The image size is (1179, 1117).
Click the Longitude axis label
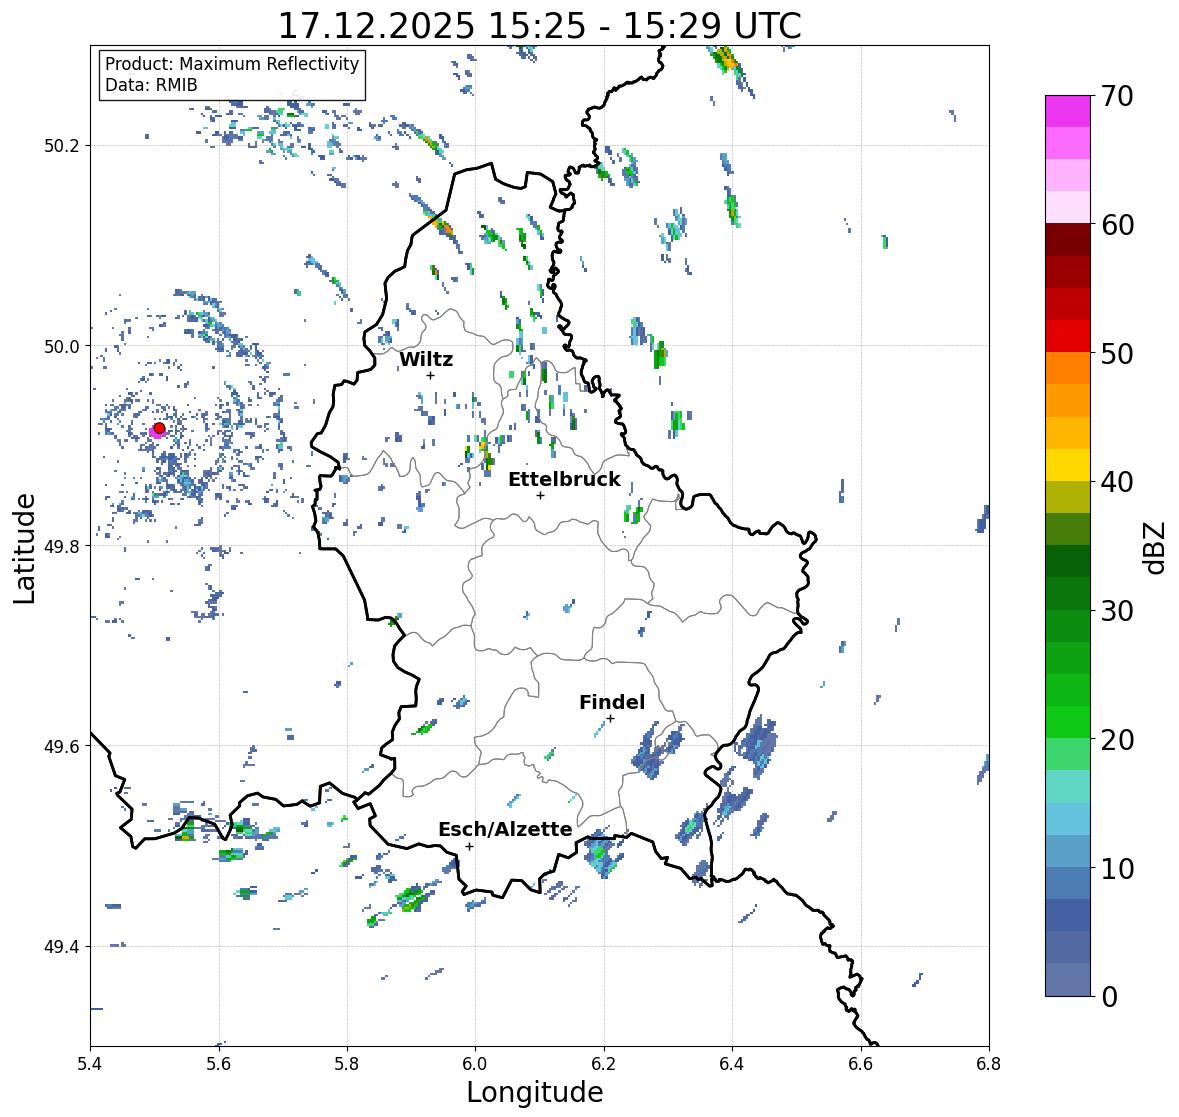tap(535, 1092)
